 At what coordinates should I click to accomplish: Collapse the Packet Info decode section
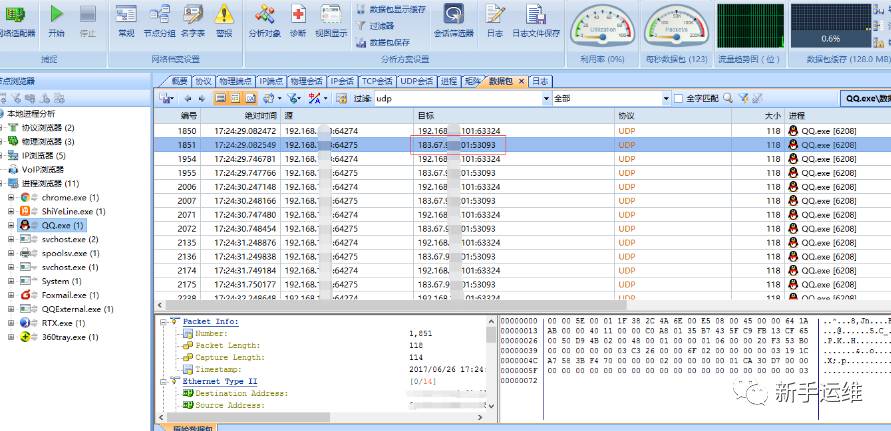(165, 322)
